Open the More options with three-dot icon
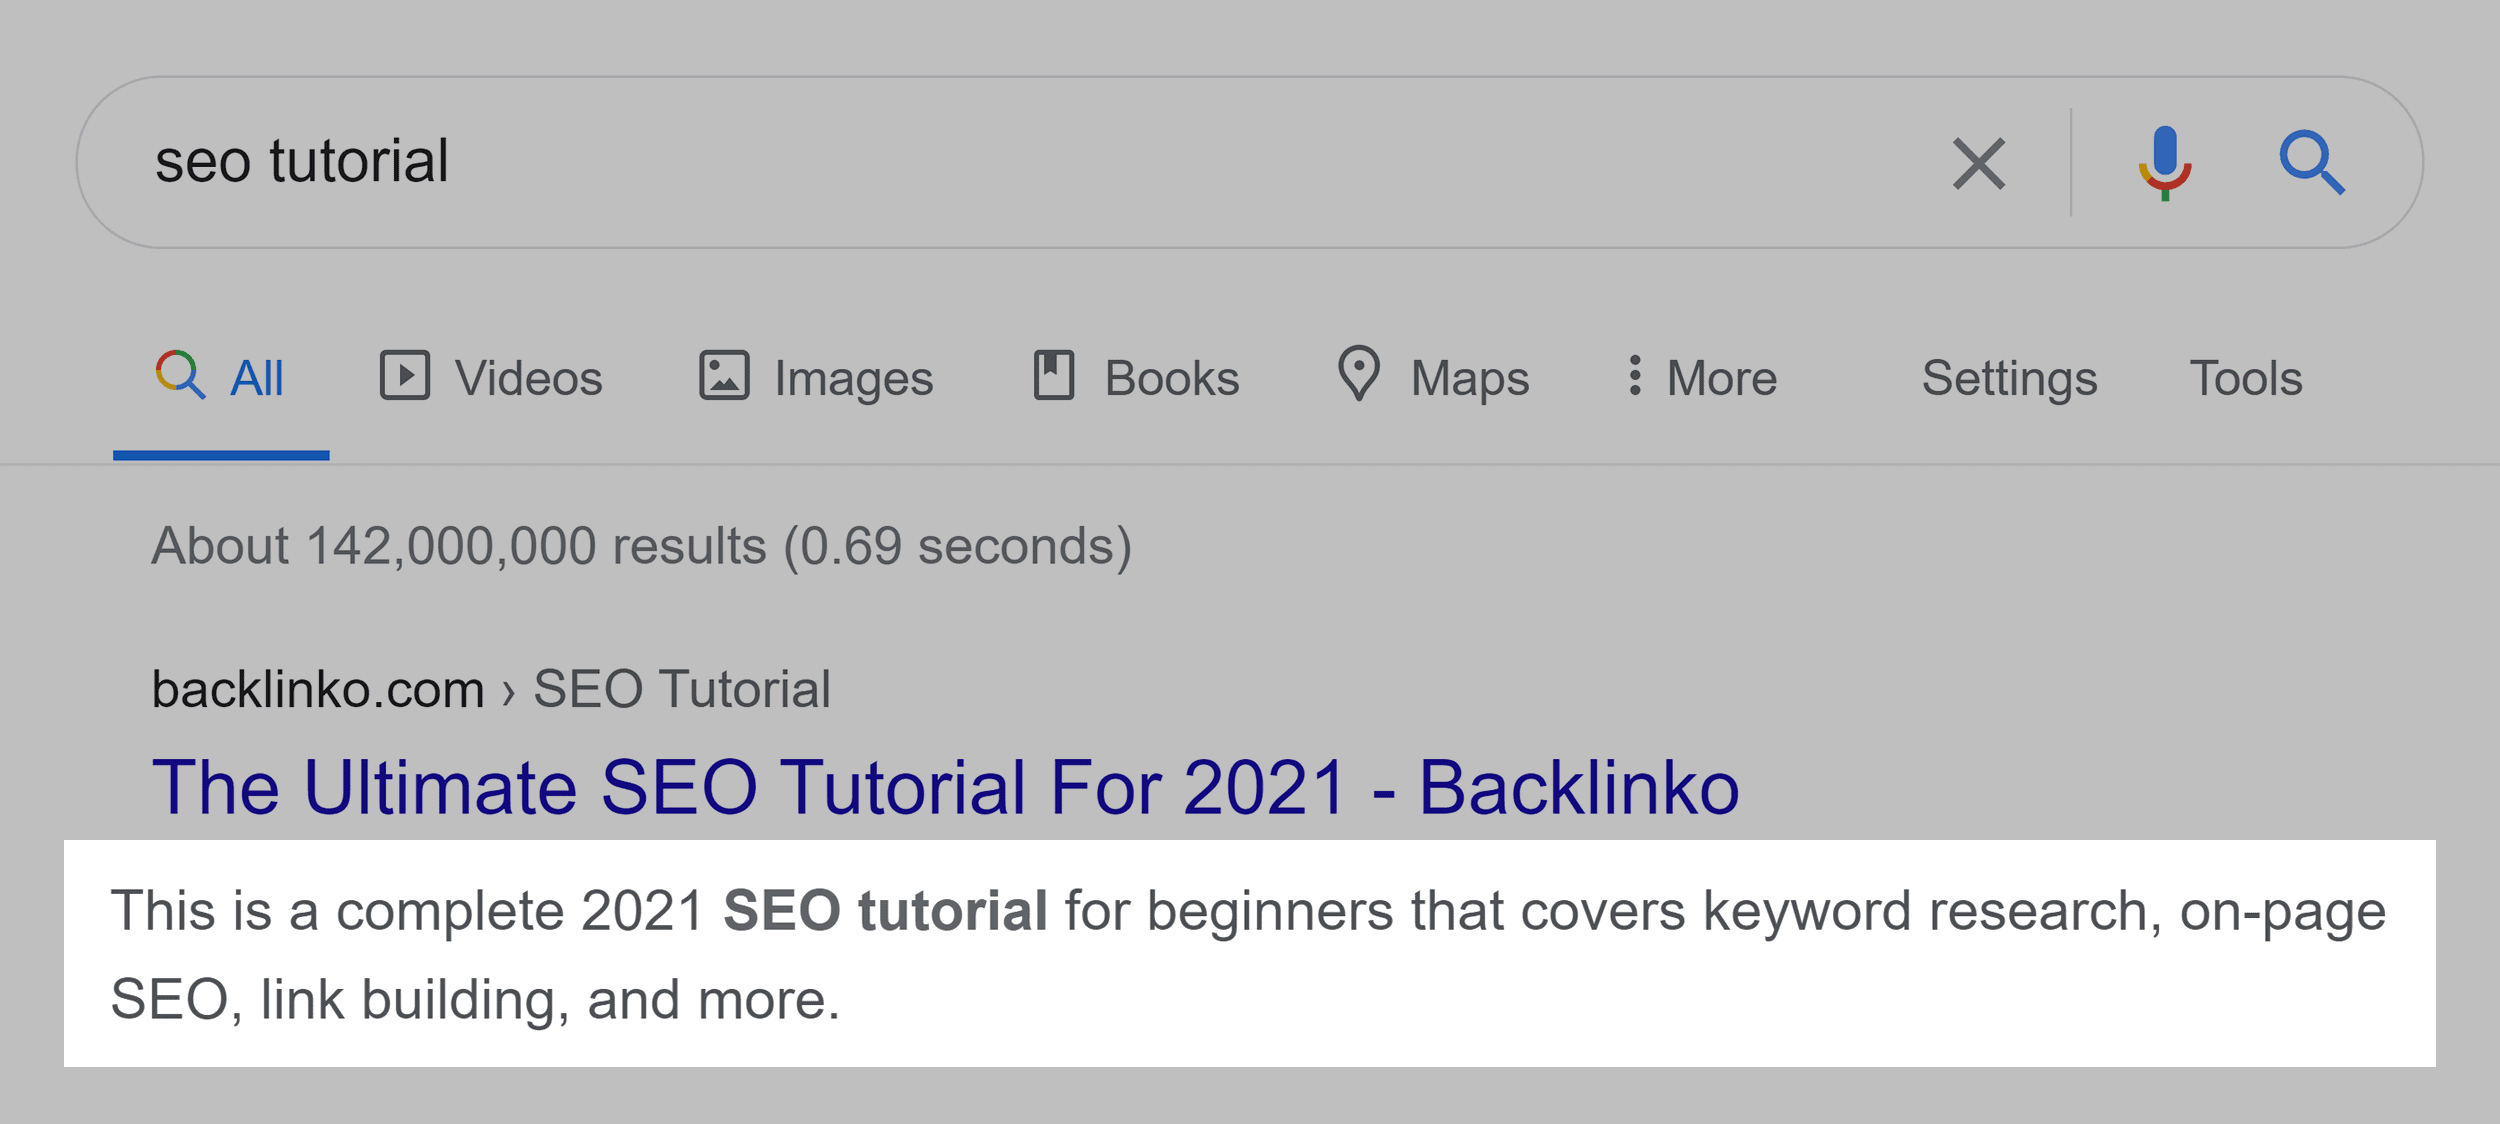This screenshot has height=1124, width=2500. click(x=1636, y=377)
